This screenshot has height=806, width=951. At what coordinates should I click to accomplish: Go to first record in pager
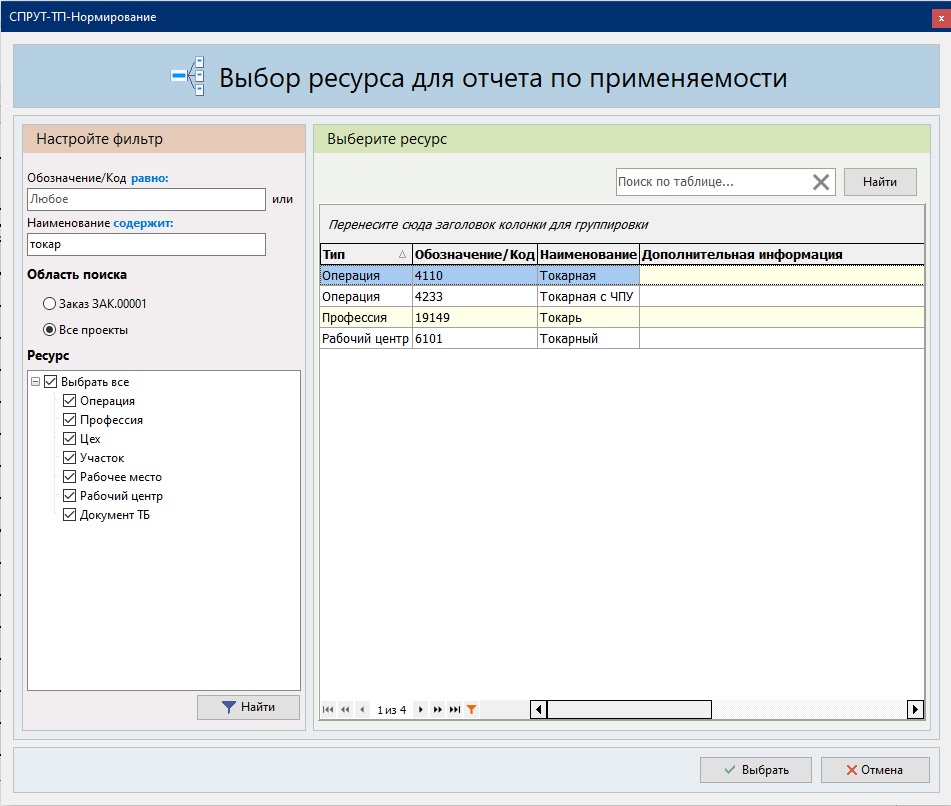[328, 710]
